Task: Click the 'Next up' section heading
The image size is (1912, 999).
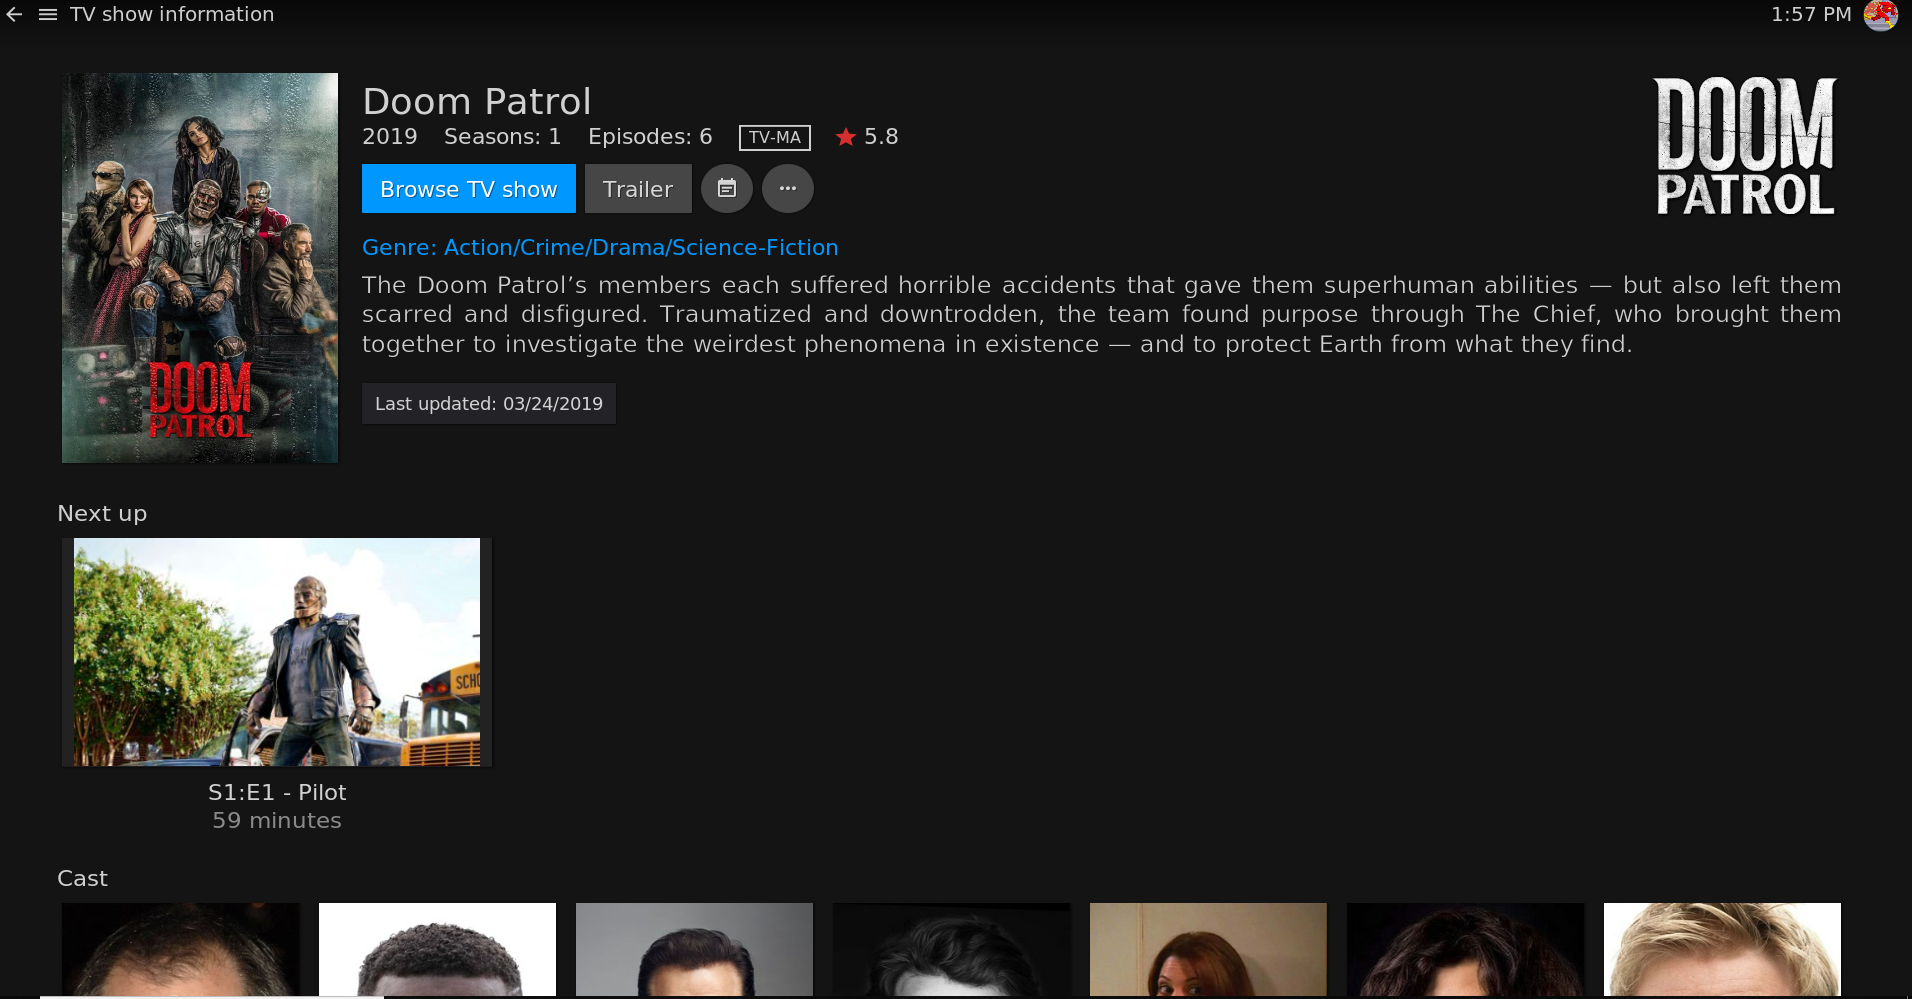Action: click(102, 514)
